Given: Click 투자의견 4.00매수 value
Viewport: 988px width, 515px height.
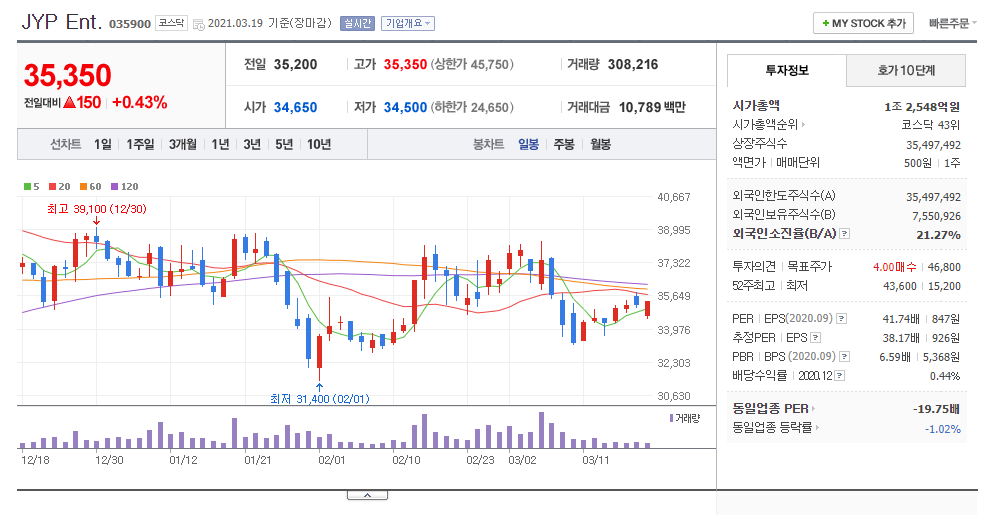Looking at the screenshot, I should [895, 267].
